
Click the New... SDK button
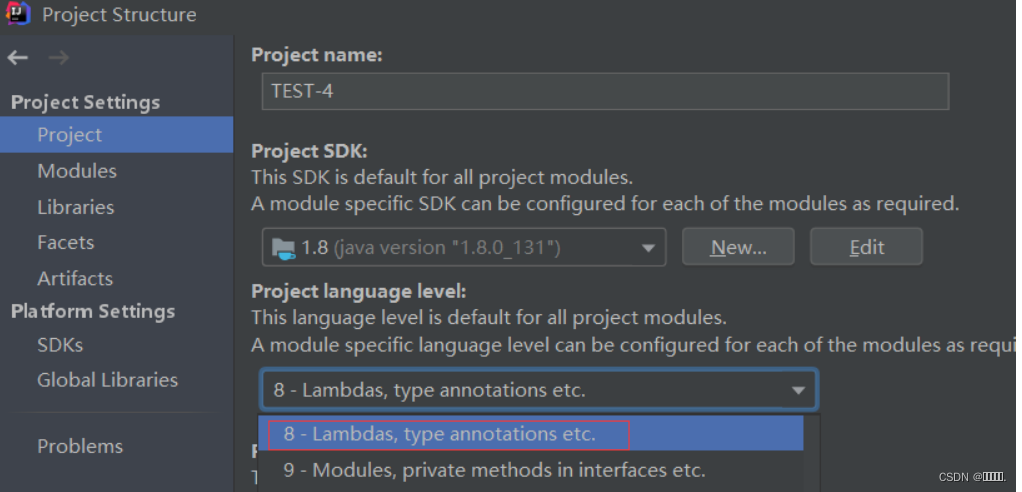click(738, 247)
